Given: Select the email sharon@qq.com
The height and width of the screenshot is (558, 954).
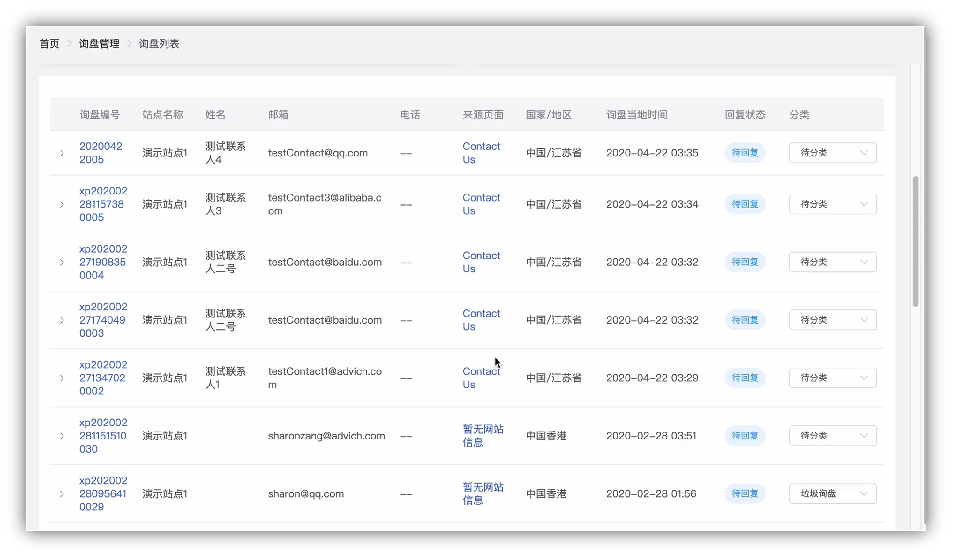Looking at the screenshot, I should (306, 493).
